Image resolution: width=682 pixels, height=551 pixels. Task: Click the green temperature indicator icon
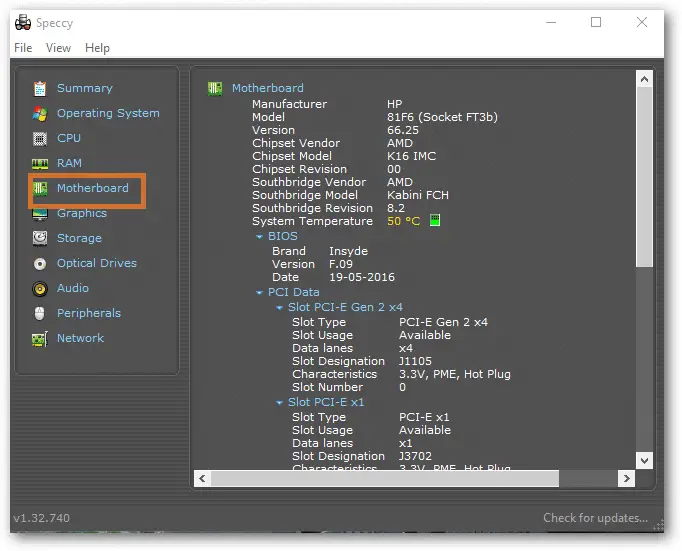click(435, 220)
